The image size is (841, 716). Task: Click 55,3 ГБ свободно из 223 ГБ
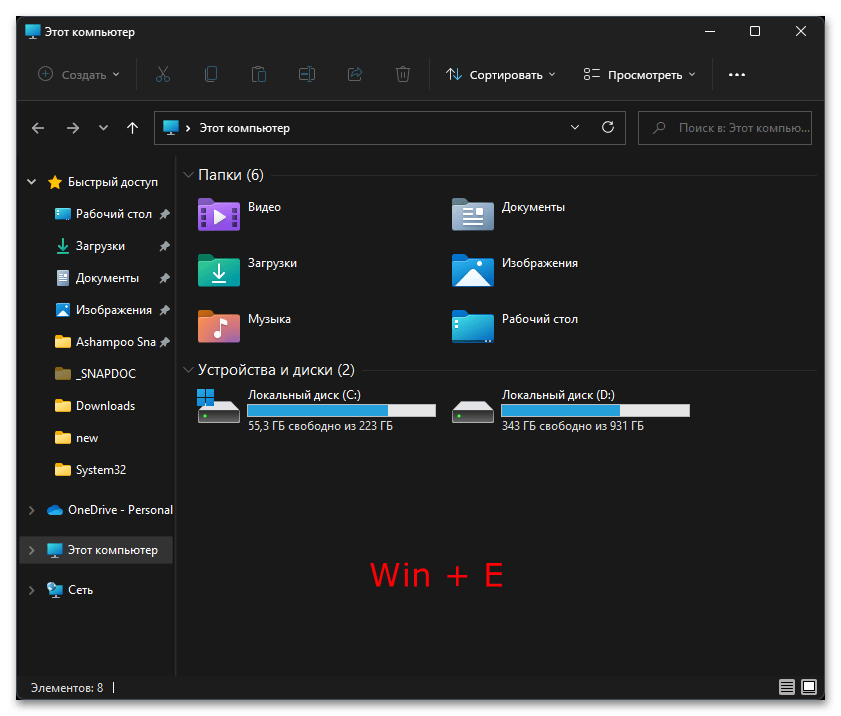(320, 426)
